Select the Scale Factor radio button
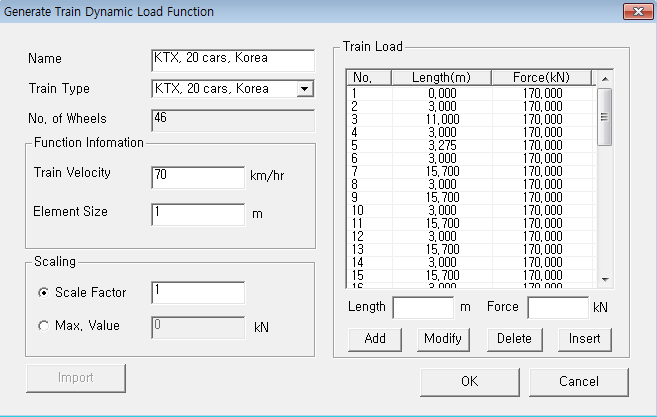 44,293
